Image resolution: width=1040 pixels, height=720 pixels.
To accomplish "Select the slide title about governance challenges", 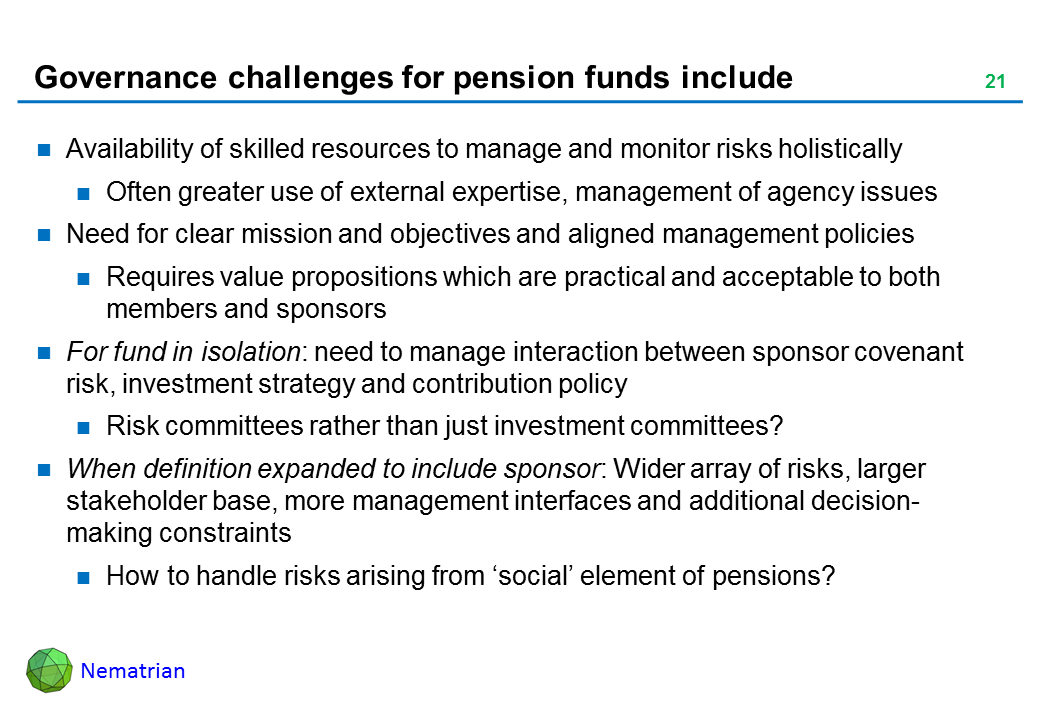I will pos(413,78).
